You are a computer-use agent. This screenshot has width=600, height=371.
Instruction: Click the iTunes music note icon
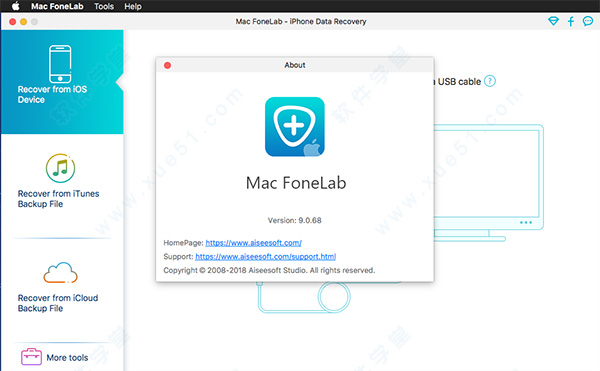coord(60,168)
